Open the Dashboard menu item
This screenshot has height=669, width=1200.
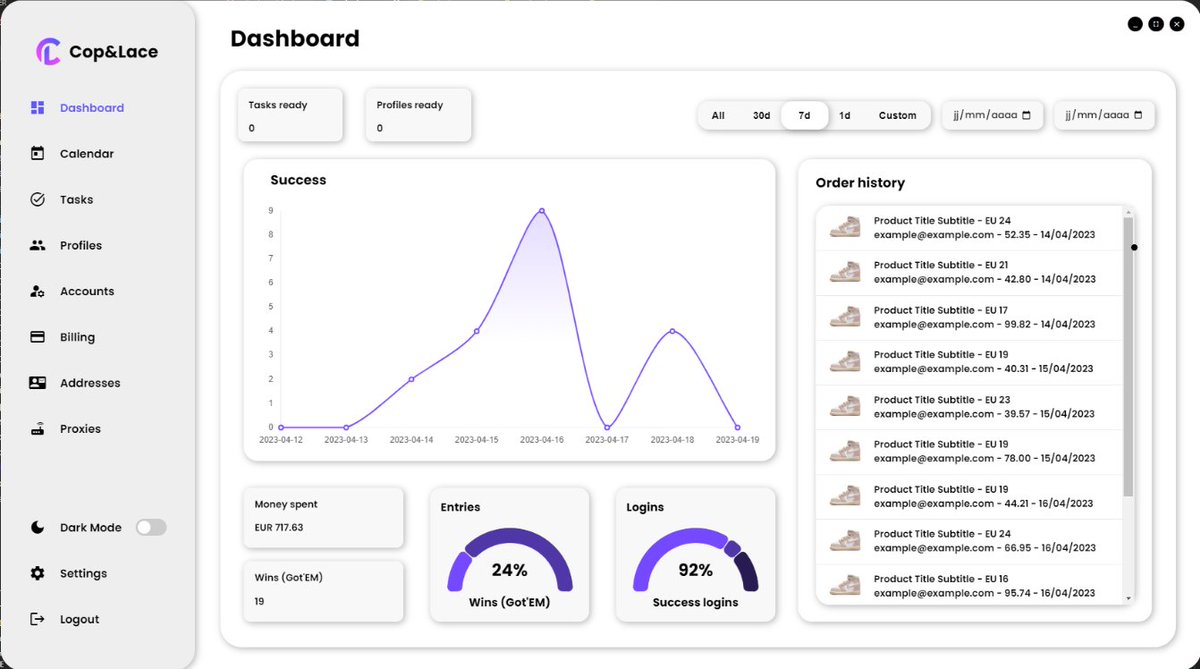click(x=92, y=108)
